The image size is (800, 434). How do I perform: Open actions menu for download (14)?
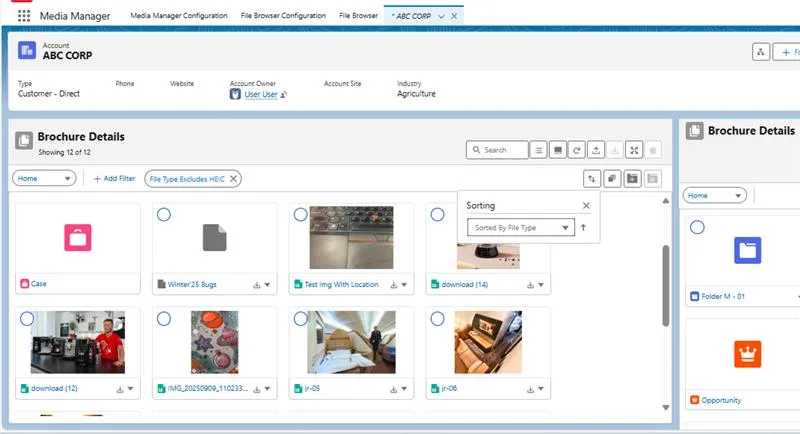click(x=541, y=285)
